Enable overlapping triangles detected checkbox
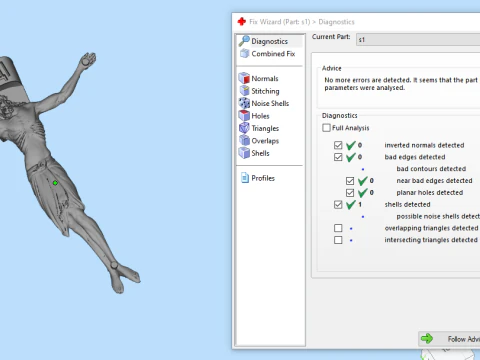 [338, 228]
